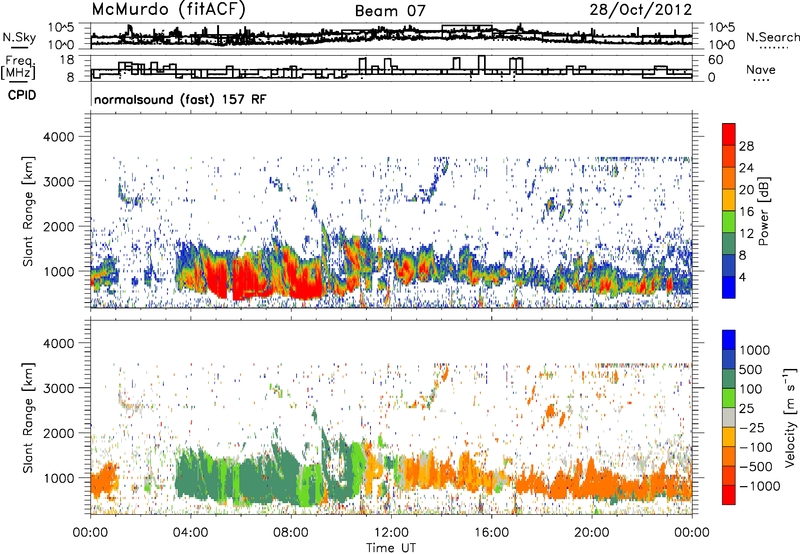
Task: Click the red bottom of the velocity colorbar
Action: pos(729,495)
